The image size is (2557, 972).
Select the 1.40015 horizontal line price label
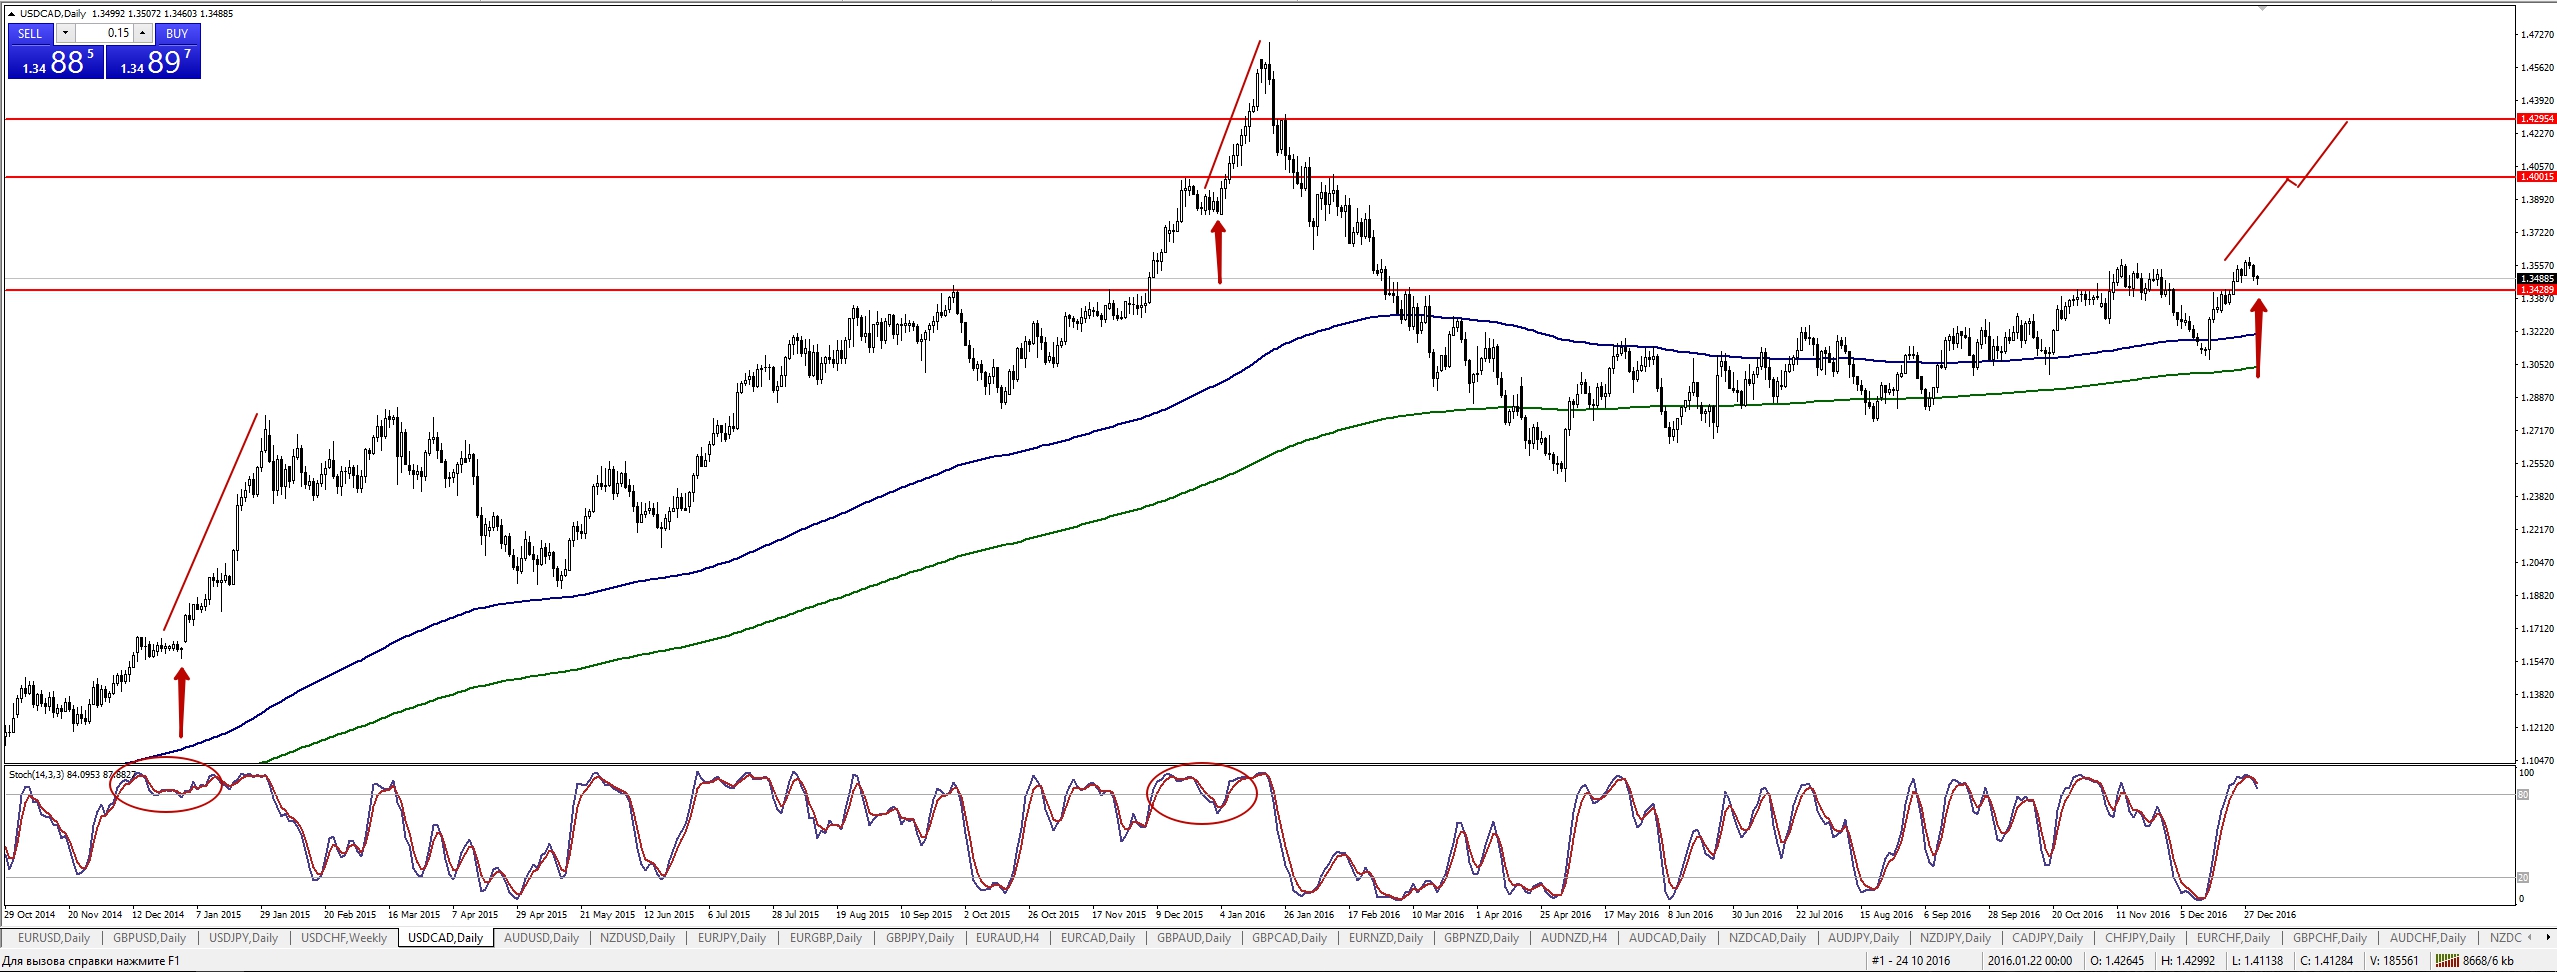(x=2536, y=177)
